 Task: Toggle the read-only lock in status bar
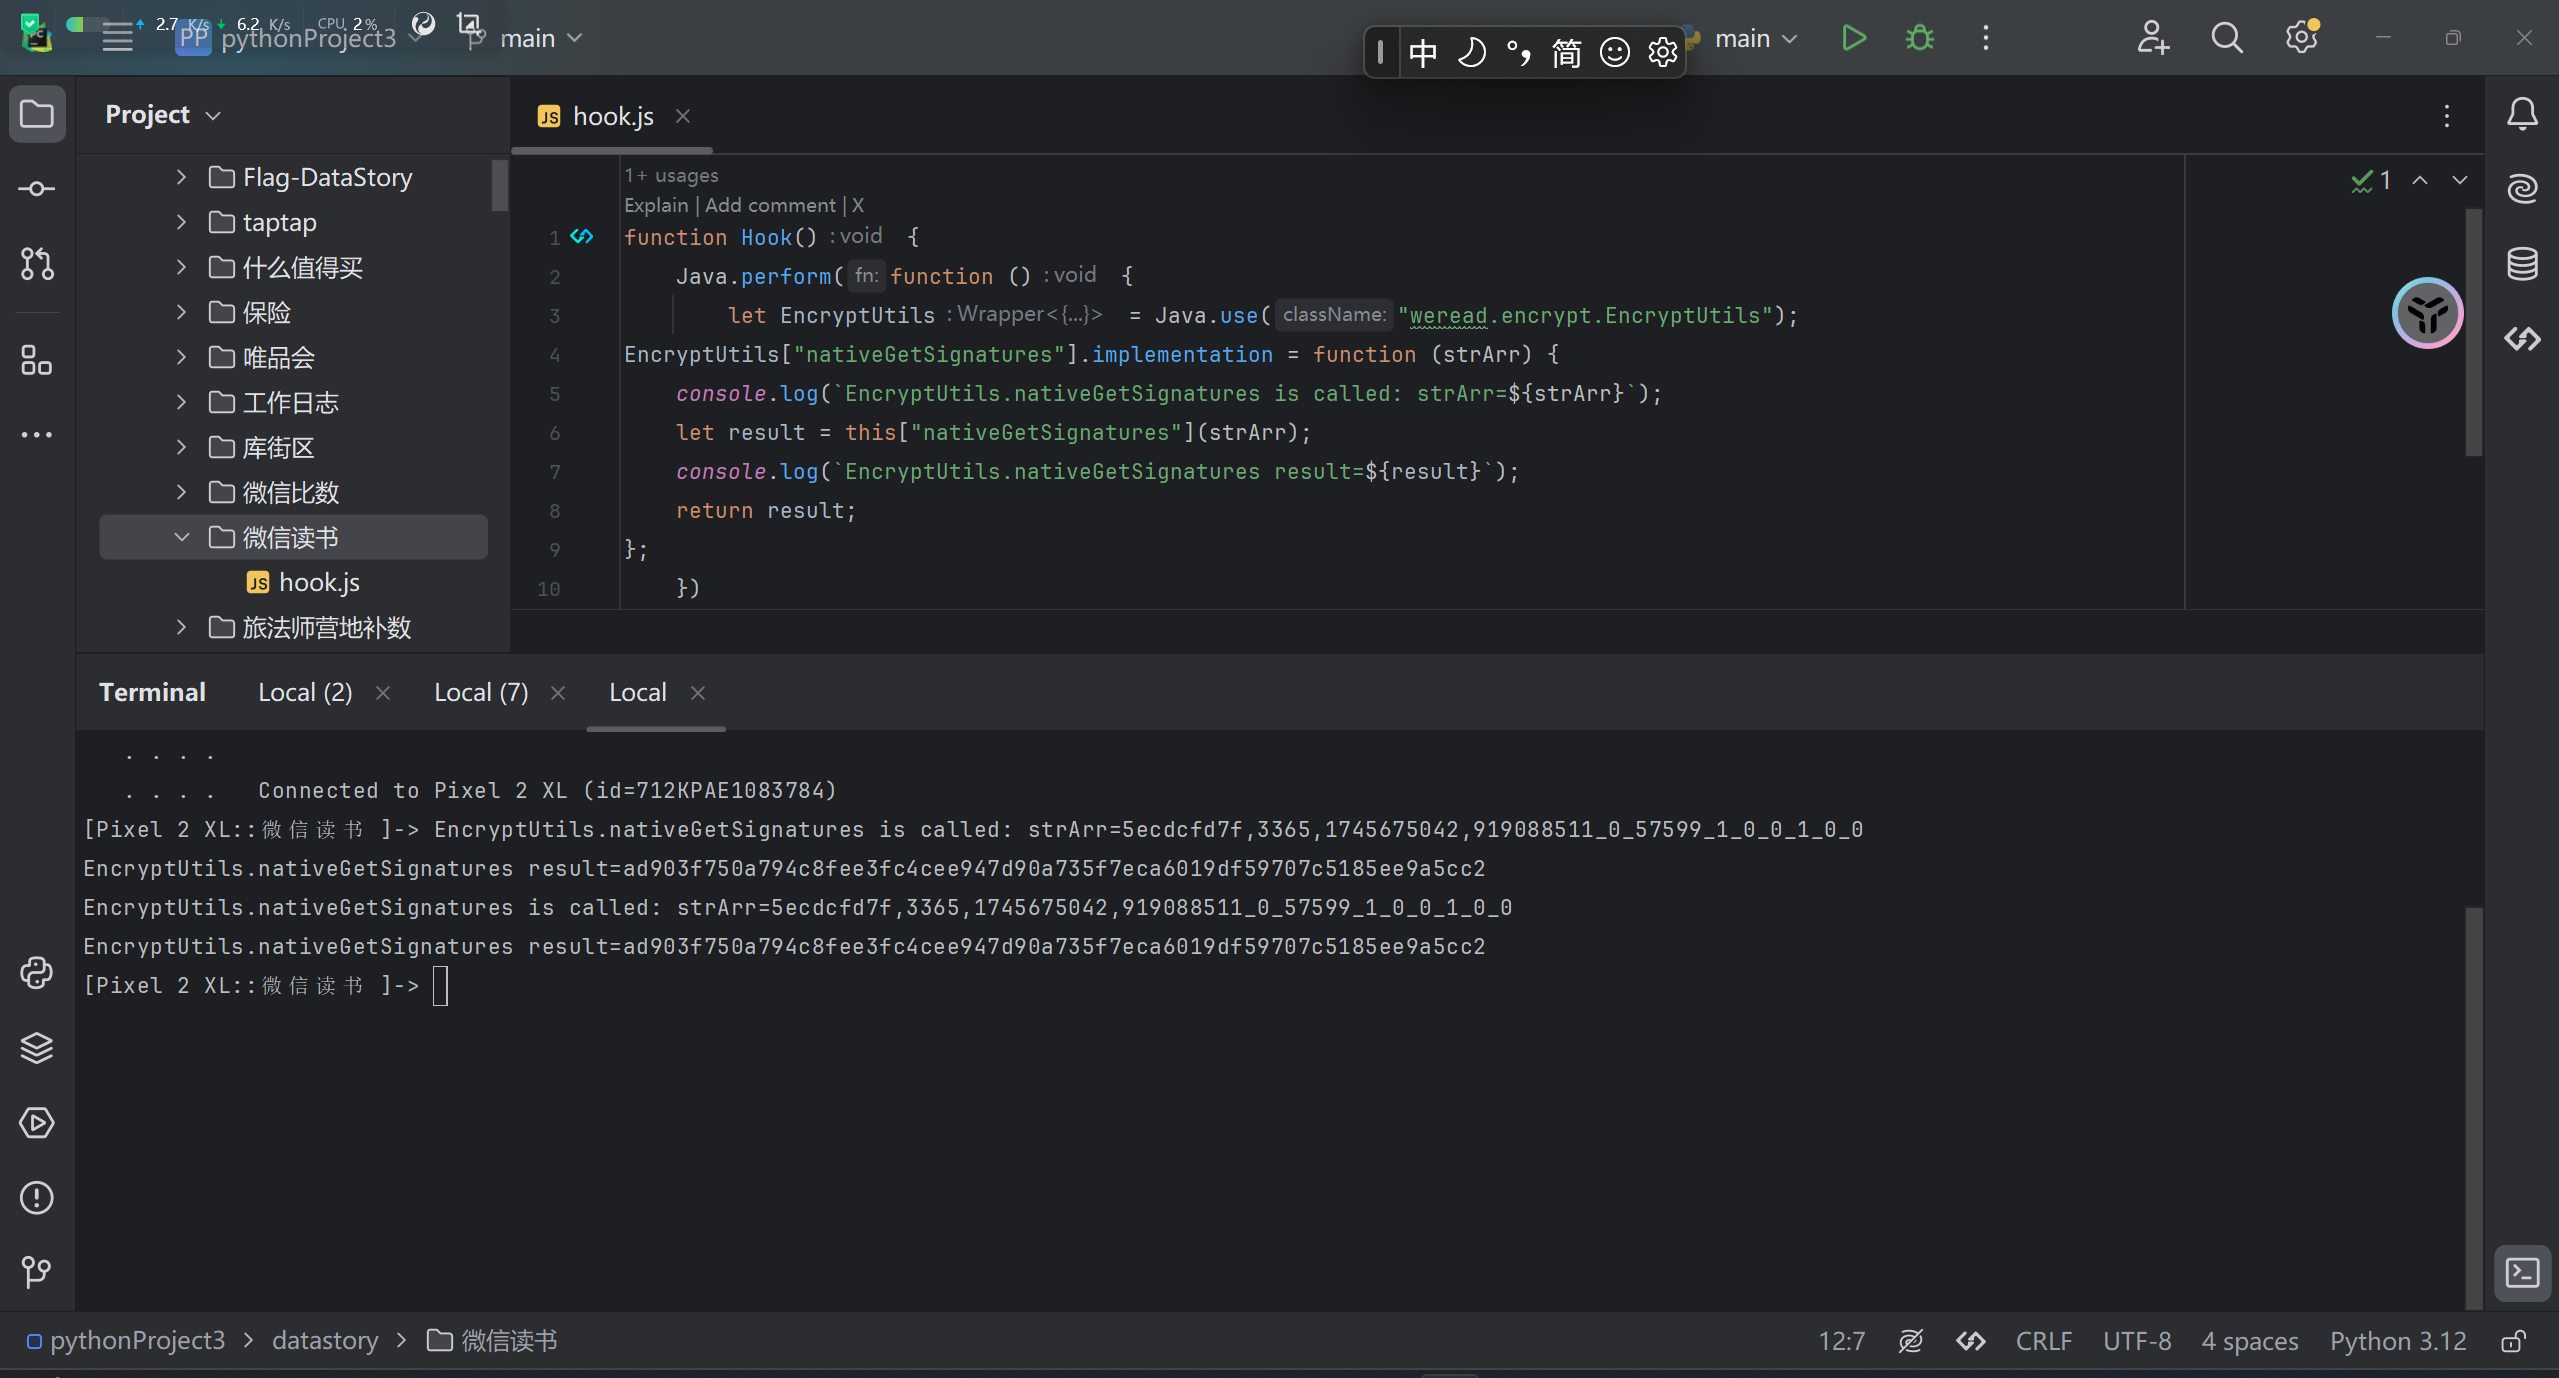pos(2513,1341)
